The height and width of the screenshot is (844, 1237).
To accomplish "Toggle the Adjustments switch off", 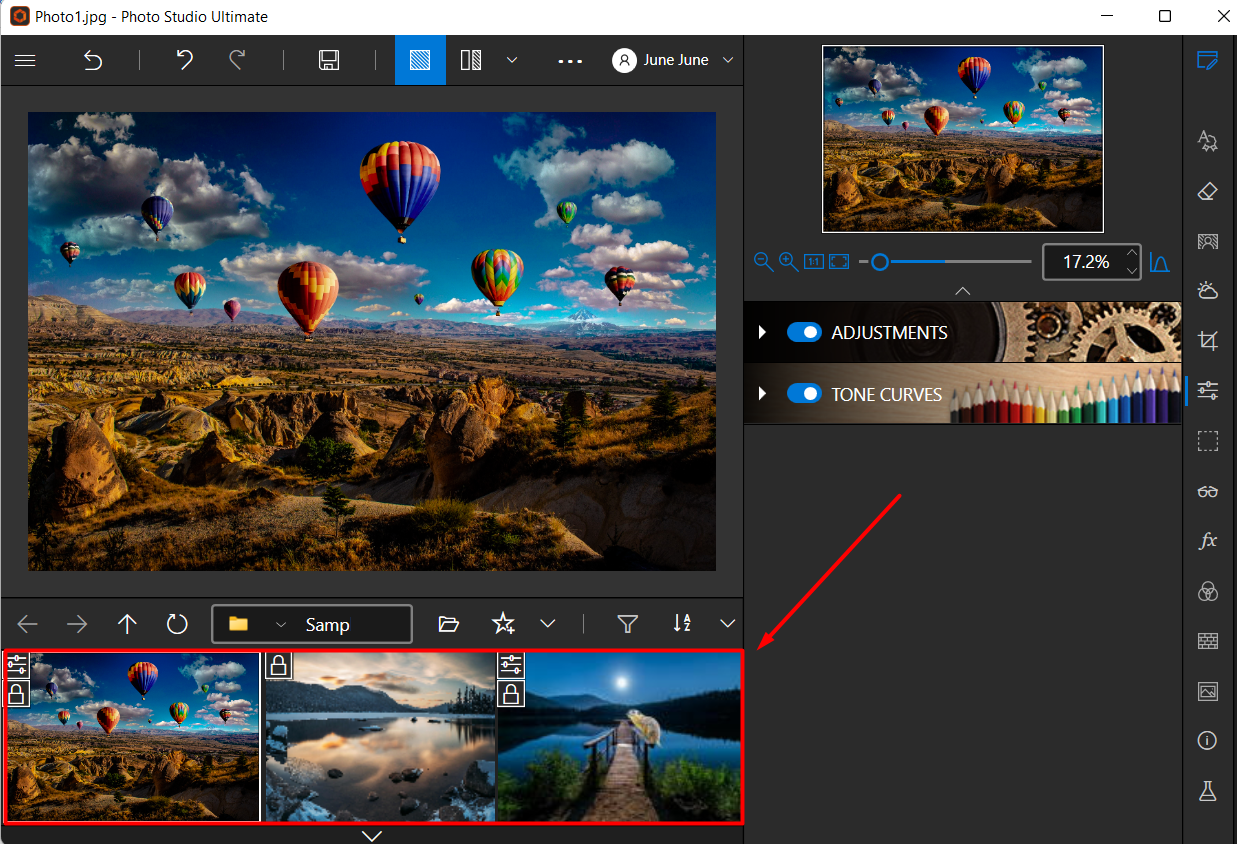I will pos(804,332).
